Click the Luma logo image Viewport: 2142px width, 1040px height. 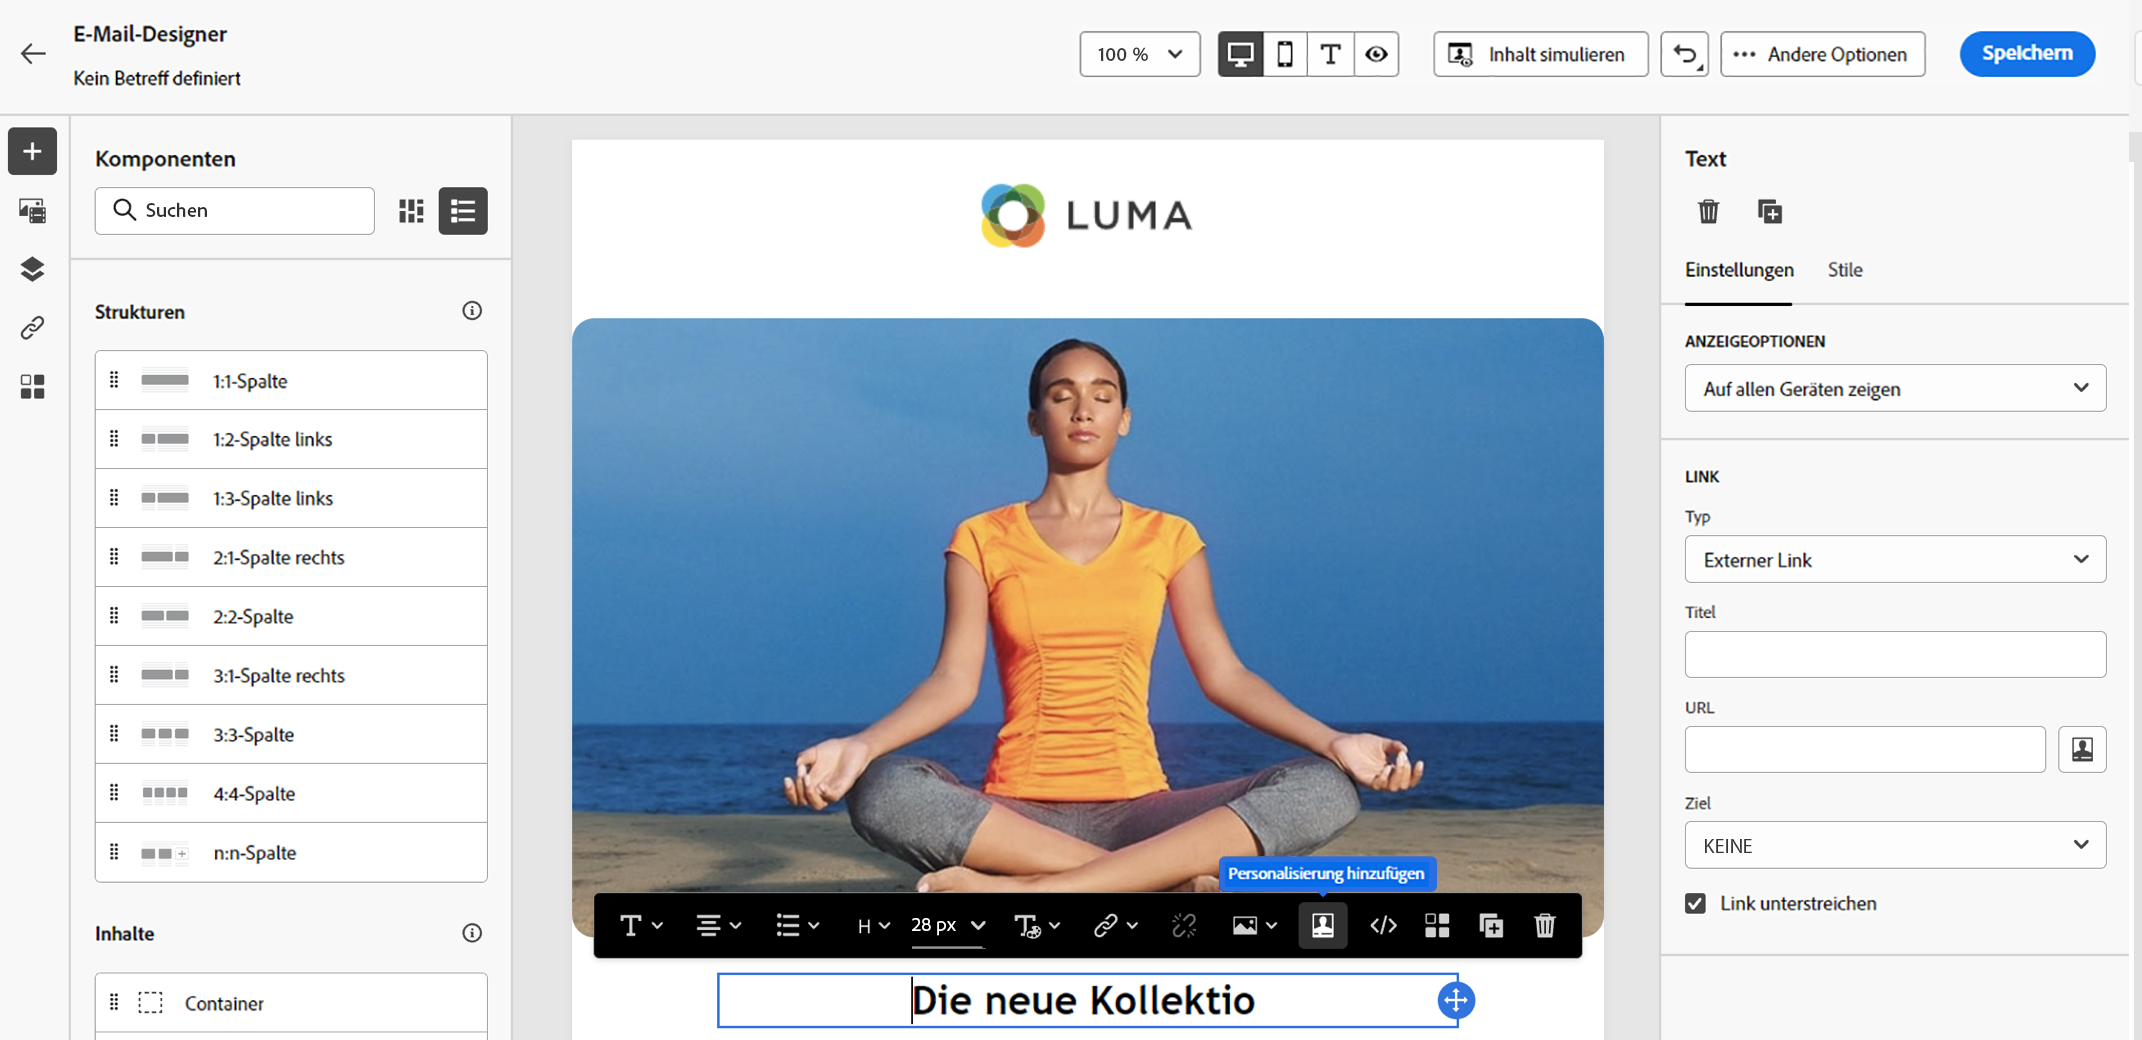[1087, 214]
